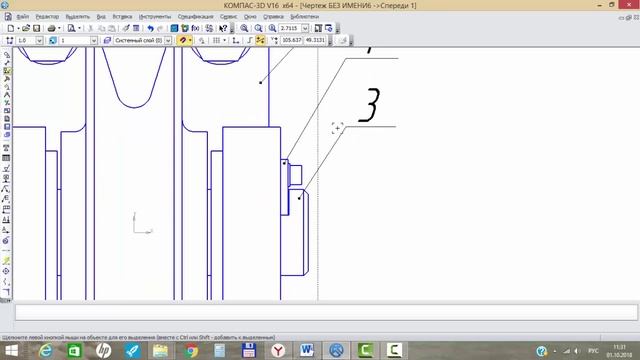This screenshot has width=640, height=360.
Task: Open the Вставка menu
Action: coord(122,17)
